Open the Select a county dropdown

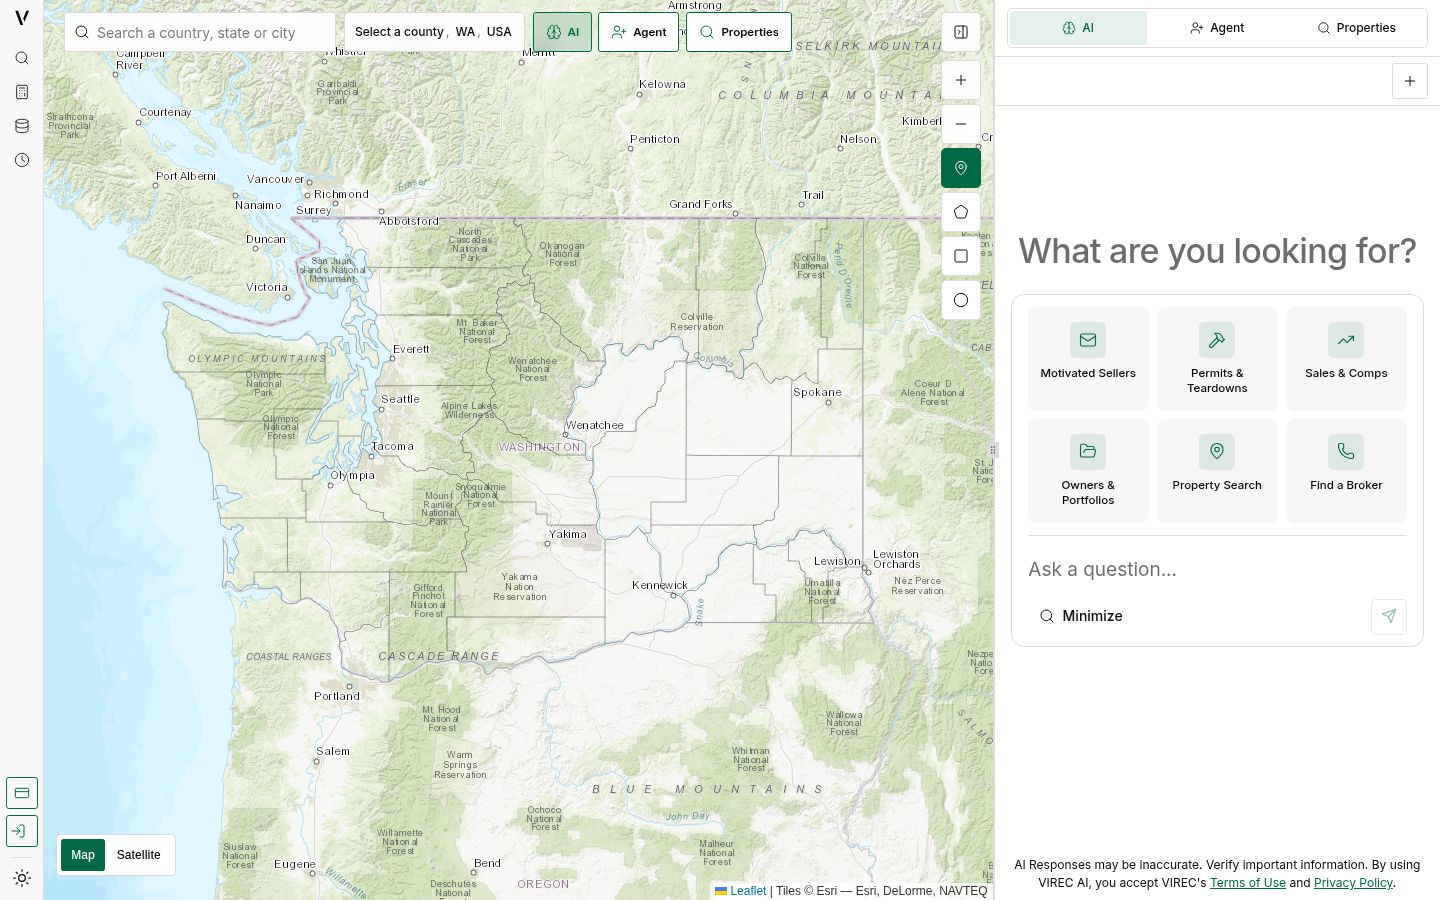point(434,32)
